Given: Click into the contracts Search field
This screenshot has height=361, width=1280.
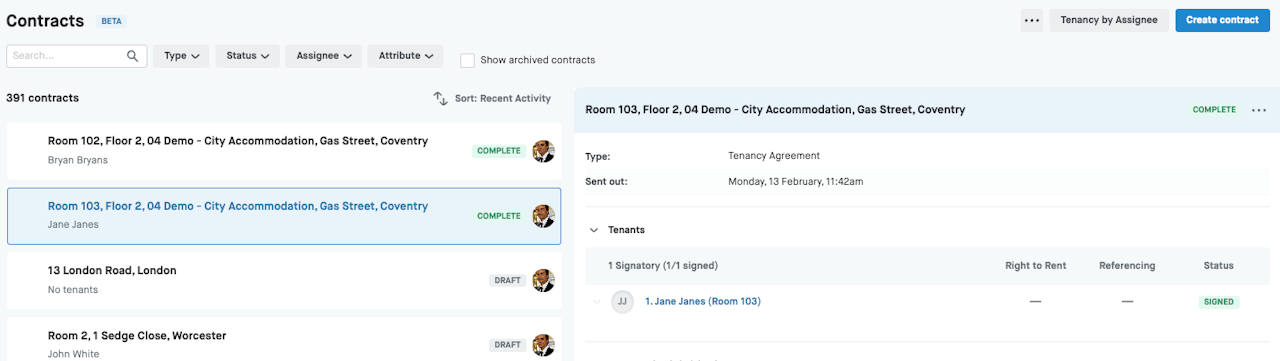Looking at the screenshot, I should click(77, 56).
